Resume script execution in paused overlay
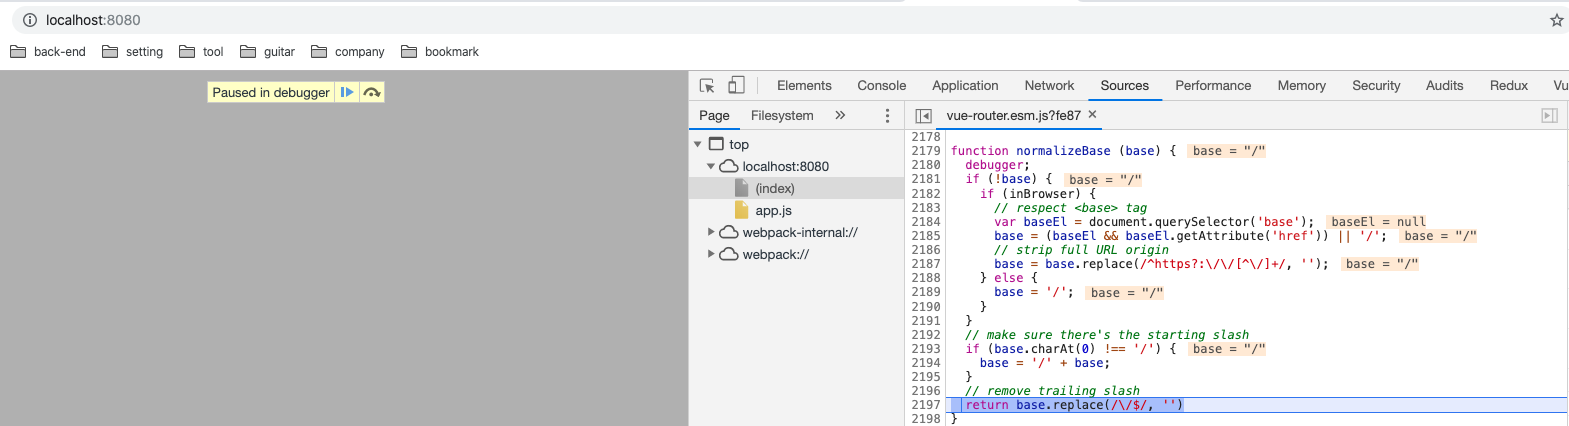Screen dimensions: 1569x426 346,92
